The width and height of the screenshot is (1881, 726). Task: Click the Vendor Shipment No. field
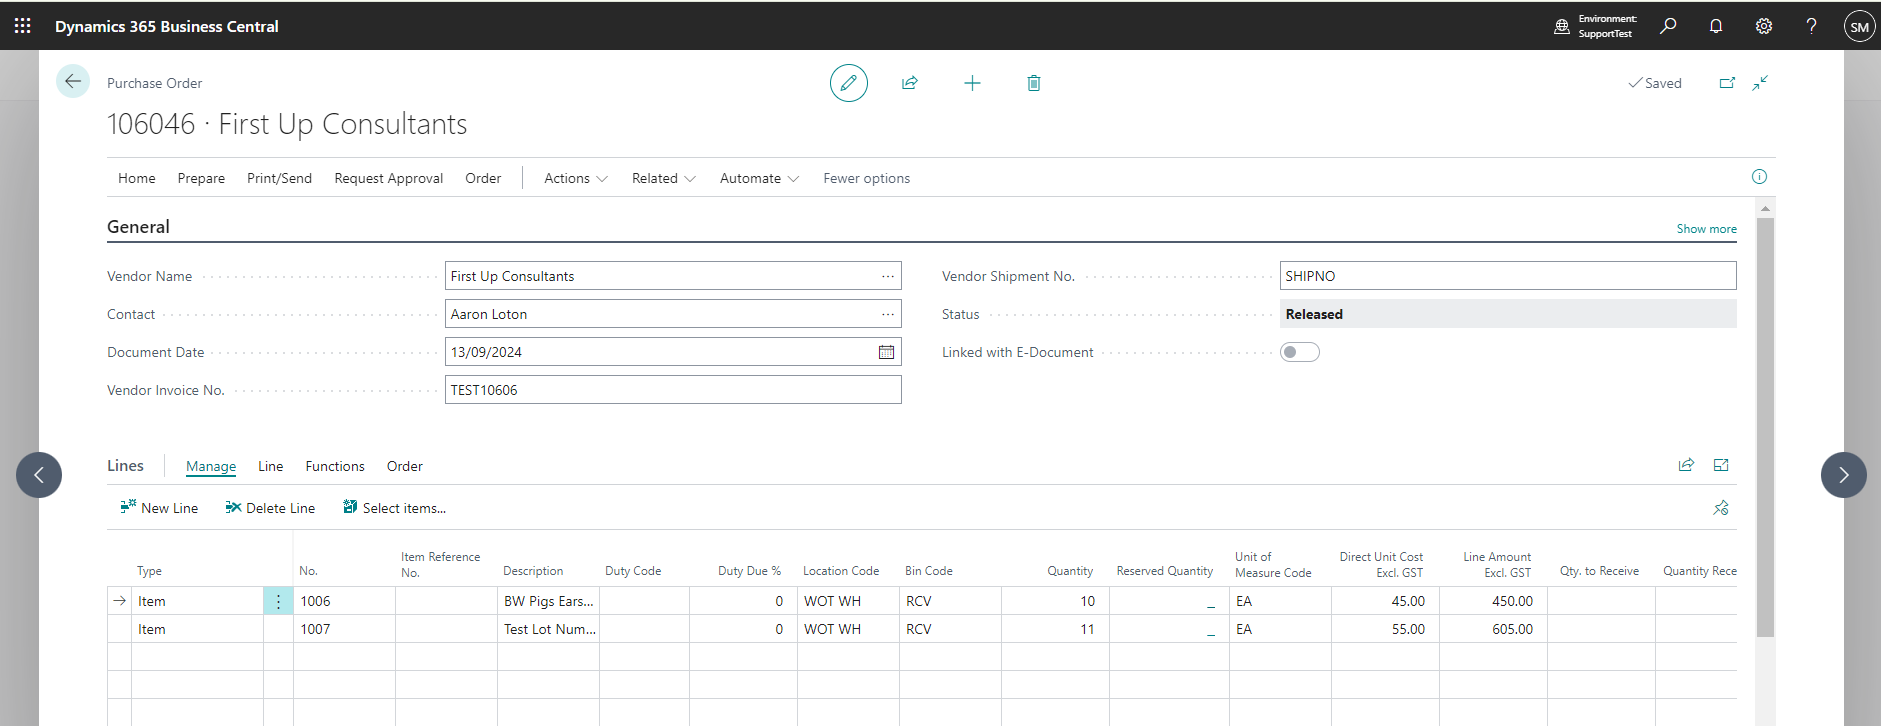pos(1508,276)
